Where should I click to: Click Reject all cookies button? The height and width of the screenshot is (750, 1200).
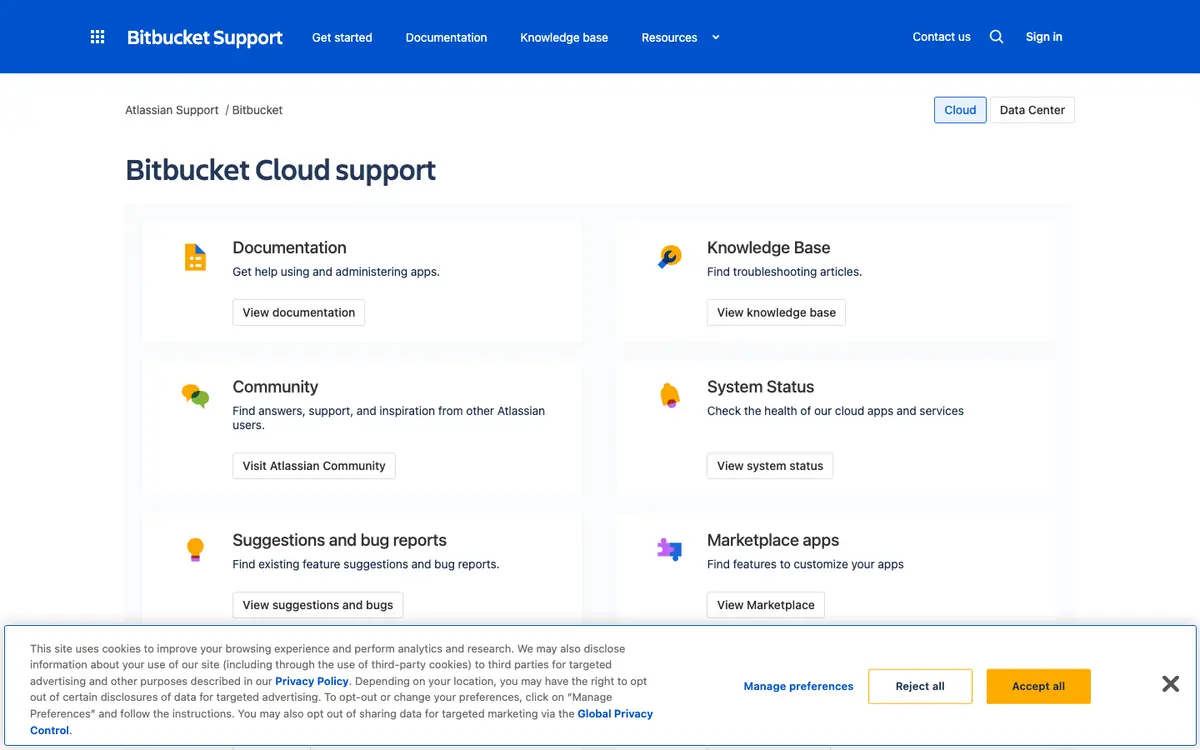coord(920,686)
